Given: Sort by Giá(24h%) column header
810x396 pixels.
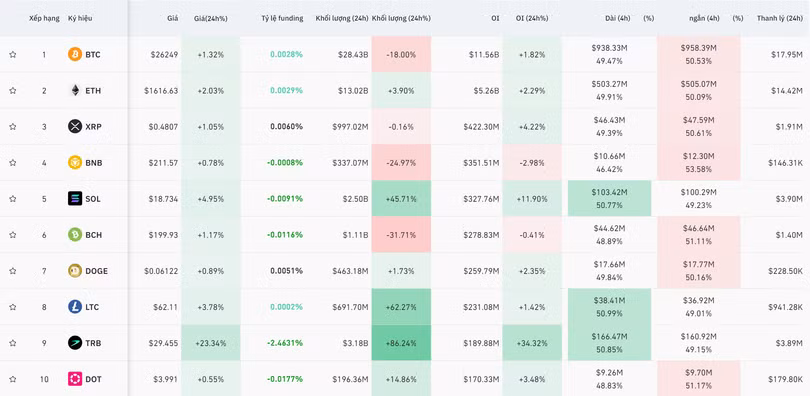Looking at the screenshot, I should (210, 18).
